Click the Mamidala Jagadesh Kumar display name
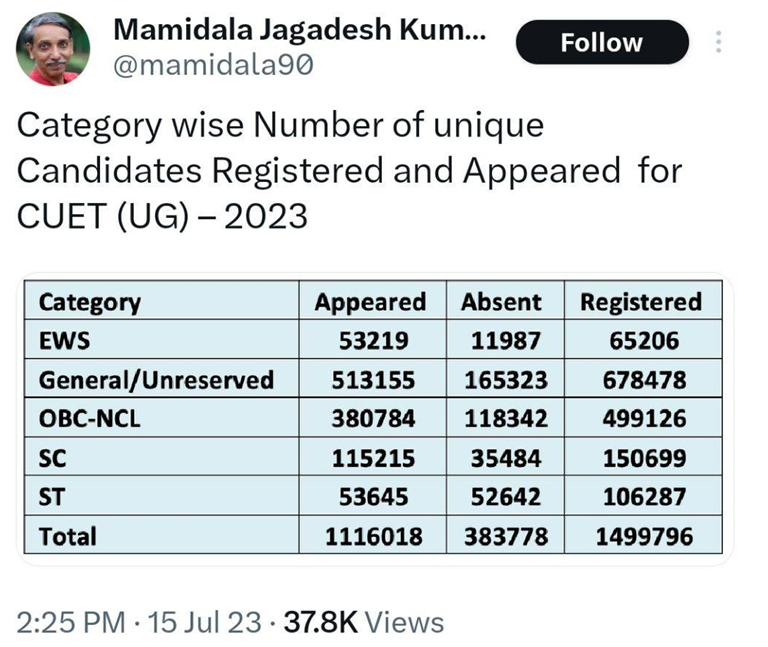 coord(300,30)
